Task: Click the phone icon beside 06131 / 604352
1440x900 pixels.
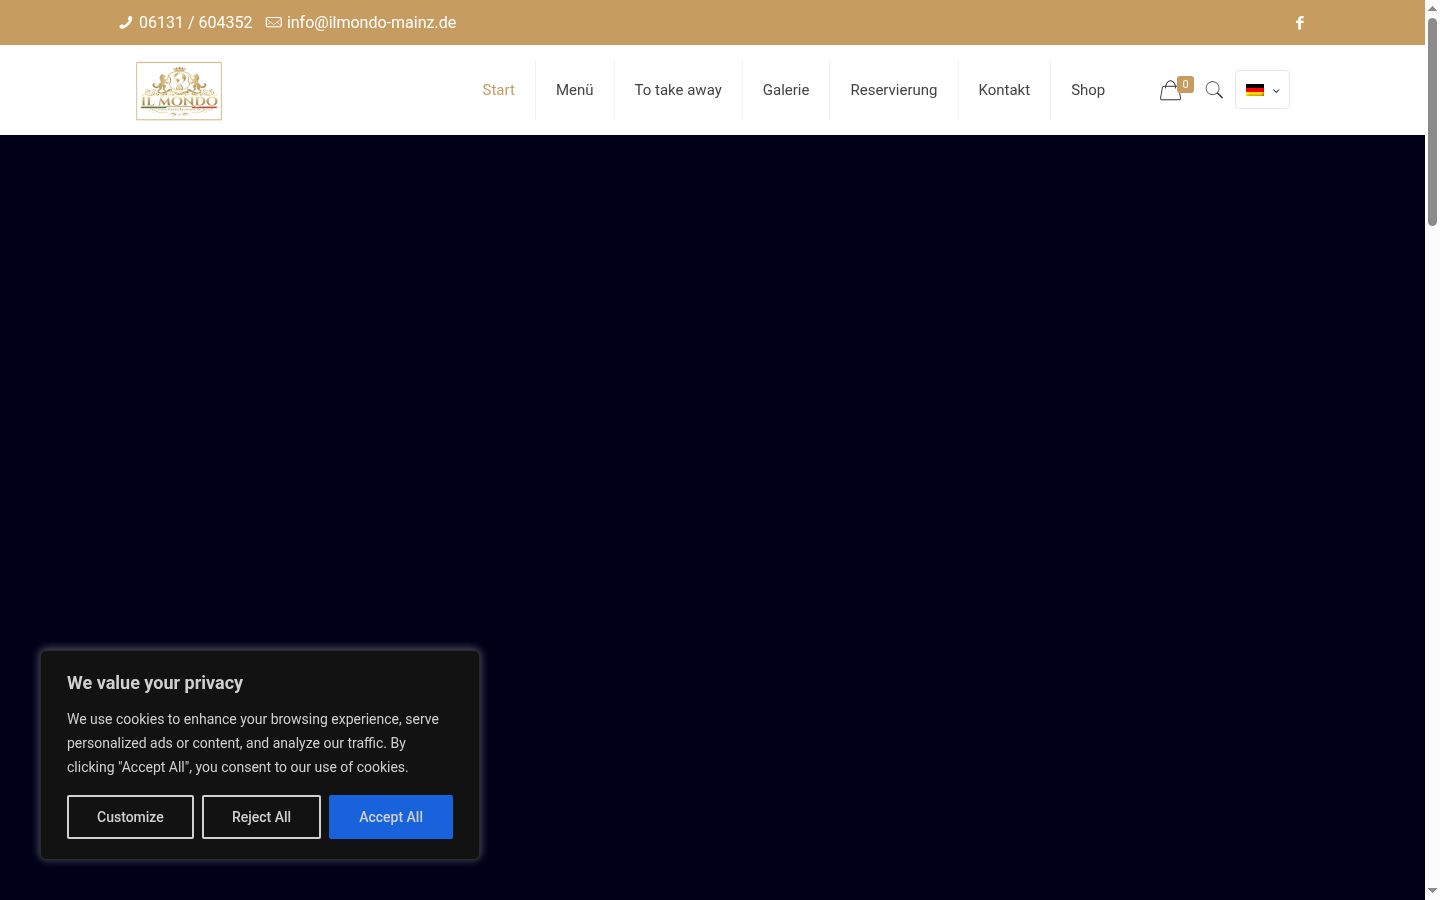Action: [x=126, y=23]
